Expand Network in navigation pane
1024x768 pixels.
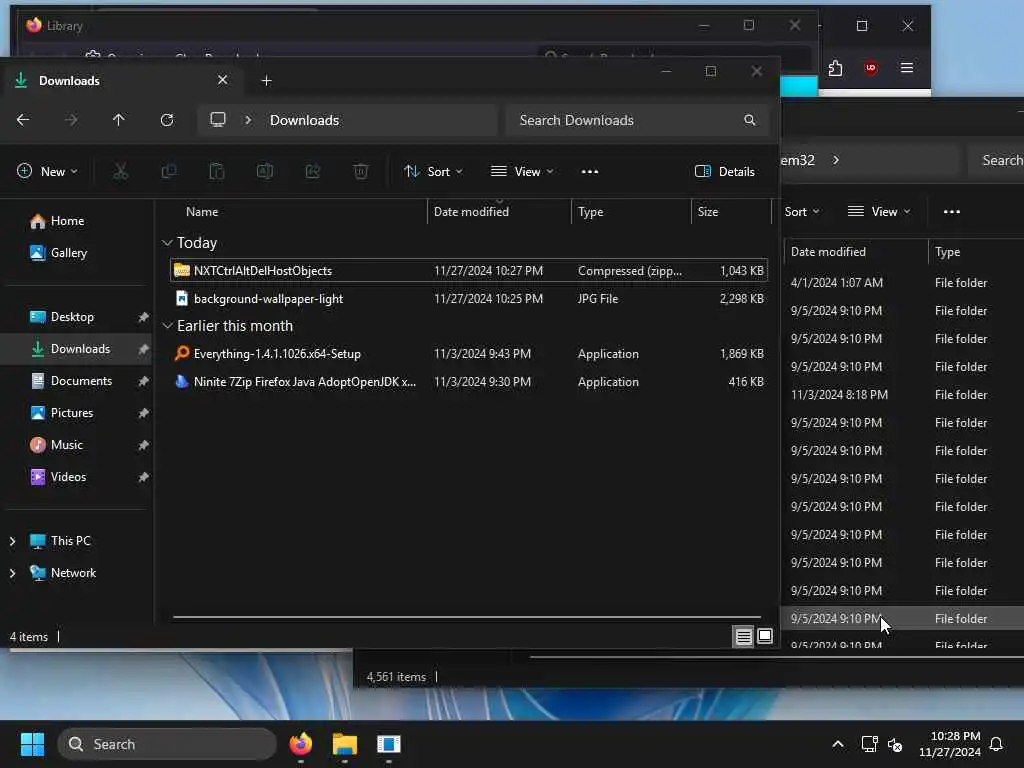pyautogui.click(x=12, y=573)
